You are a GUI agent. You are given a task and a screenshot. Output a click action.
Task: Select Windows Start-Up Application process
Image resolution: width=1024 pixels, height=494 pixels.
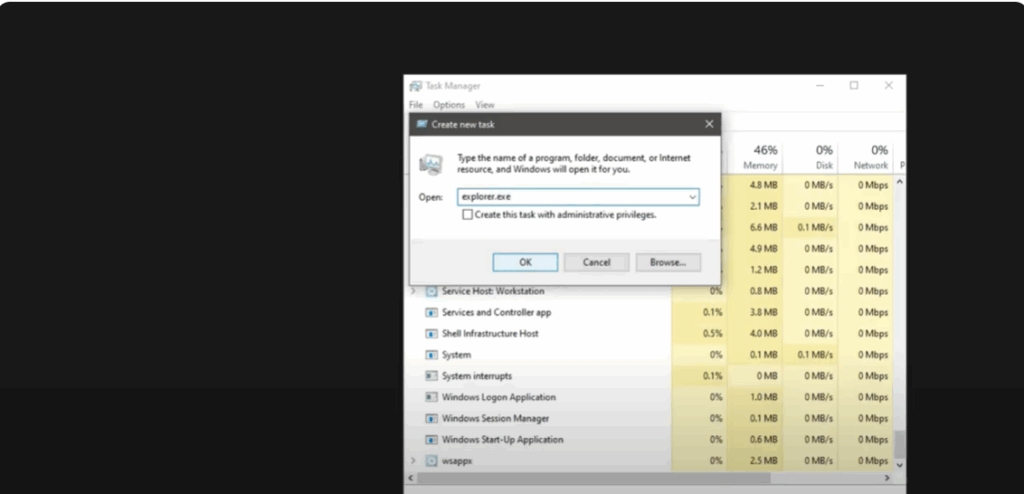[x=502, y=440]
